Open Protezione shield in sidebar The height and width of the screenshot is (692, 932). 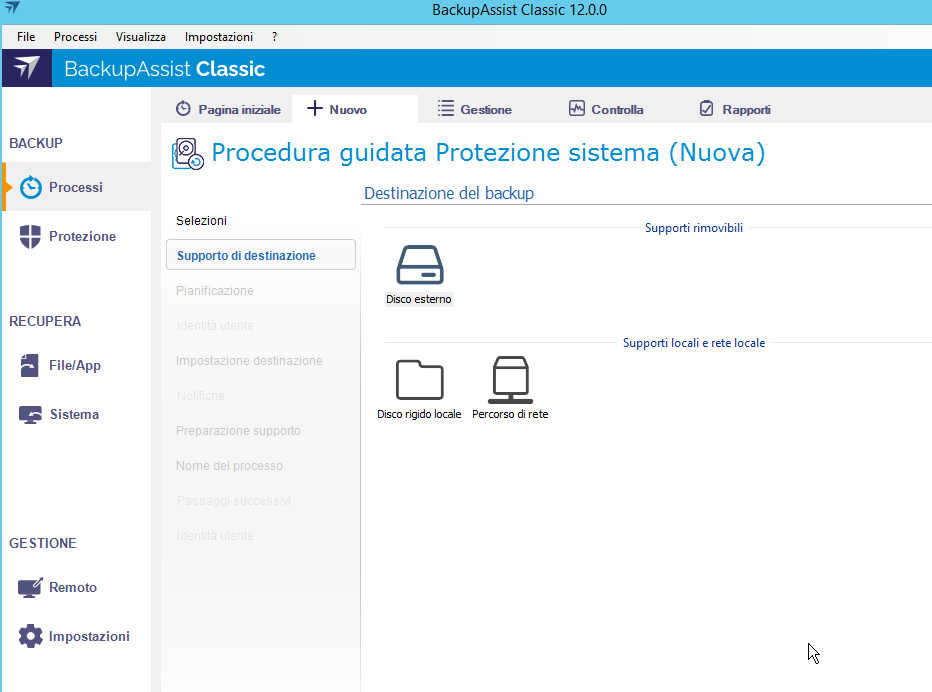(81, 236)
